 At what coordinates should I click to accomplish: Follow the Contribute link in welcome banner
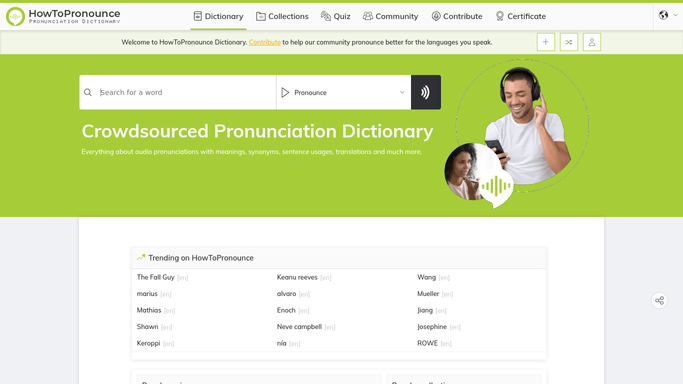coord(265,42)
